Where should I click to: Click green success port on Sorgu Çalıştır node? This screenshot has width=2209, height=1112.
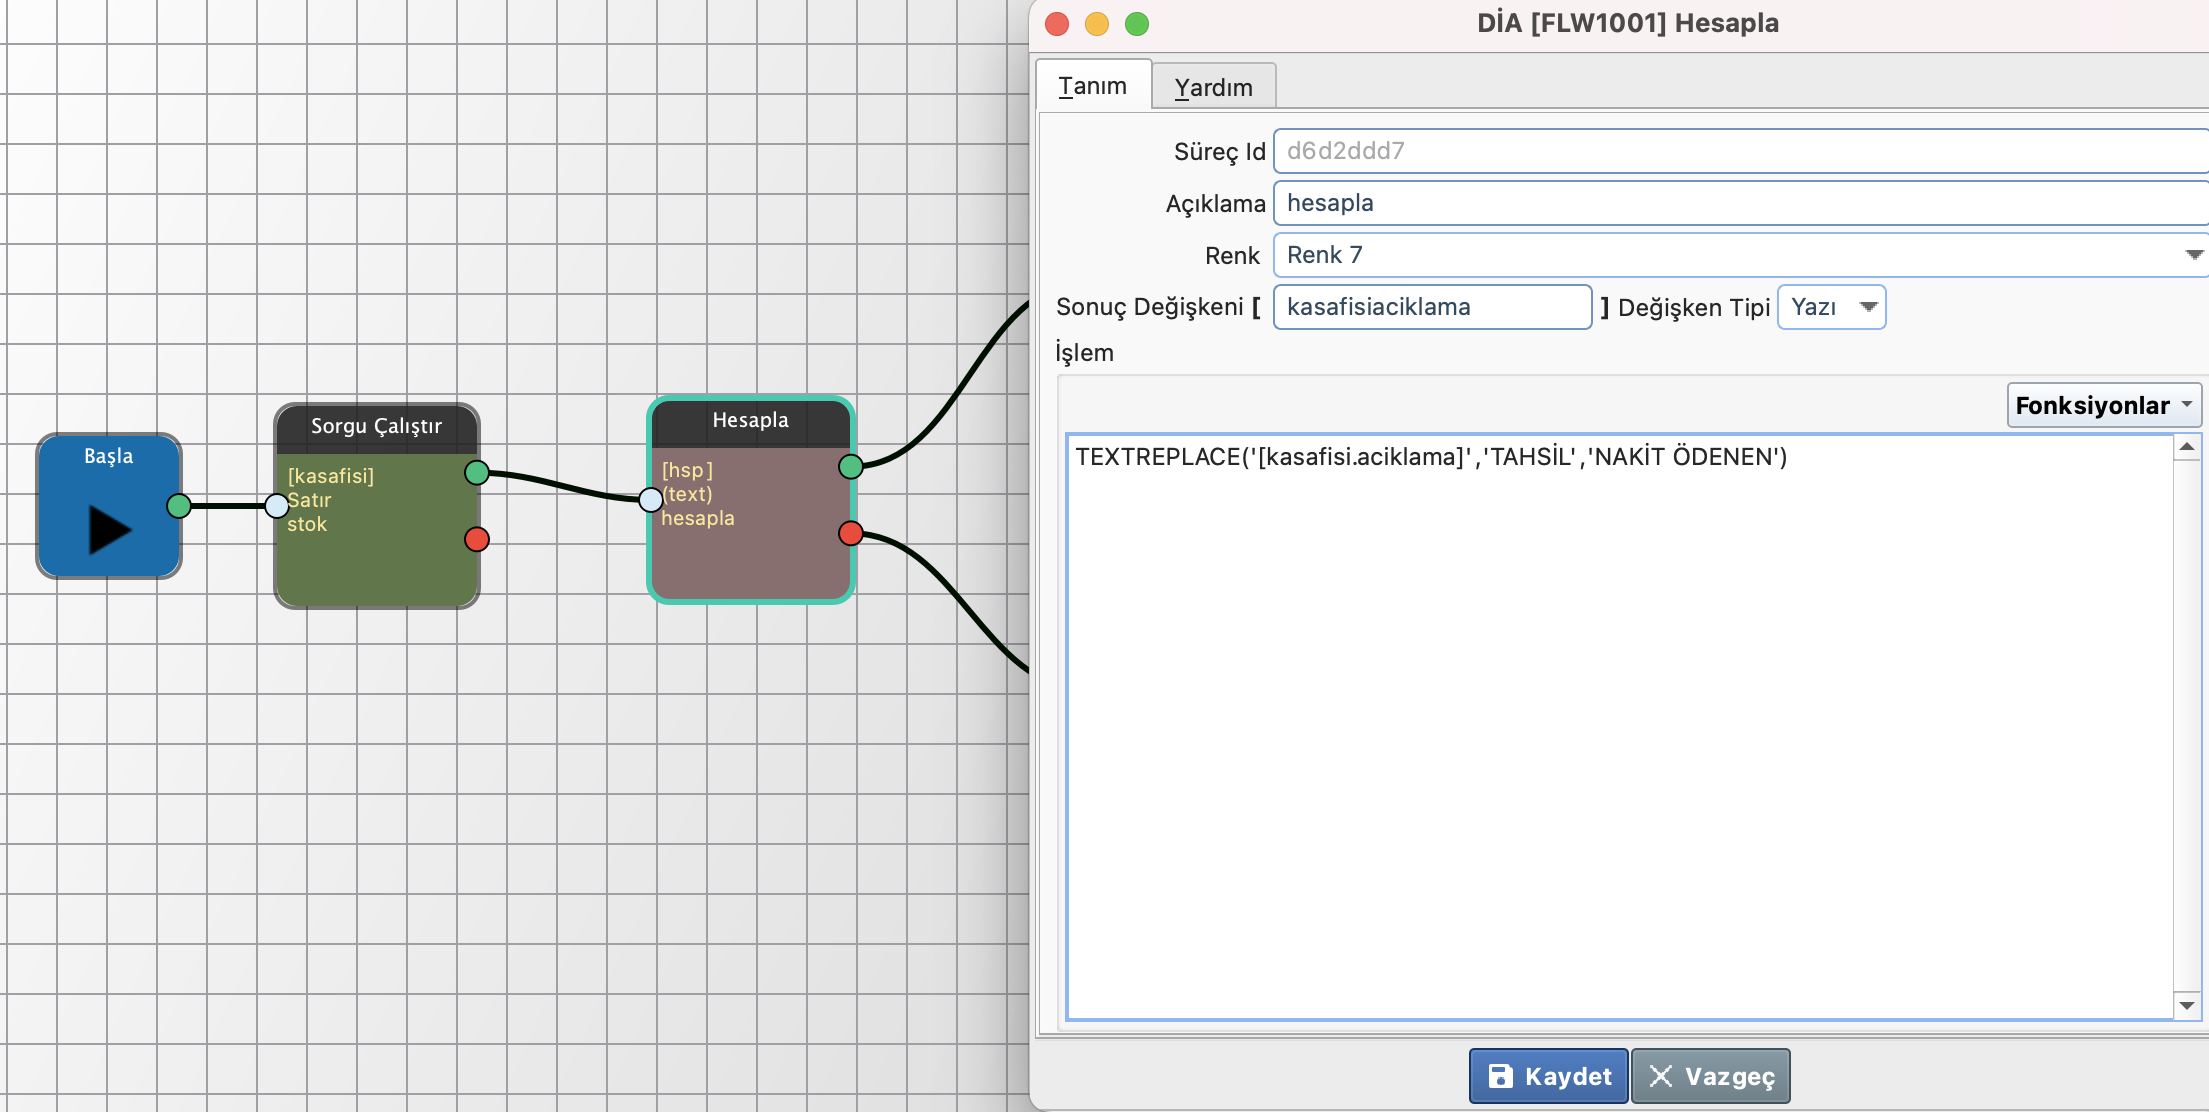(477, 472)
